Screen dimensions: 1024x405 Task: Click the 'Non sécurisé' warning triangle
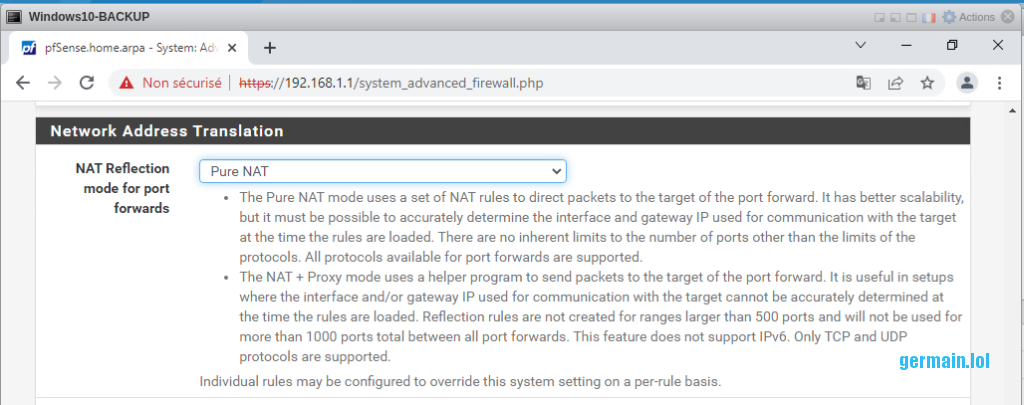pos(127,83)
